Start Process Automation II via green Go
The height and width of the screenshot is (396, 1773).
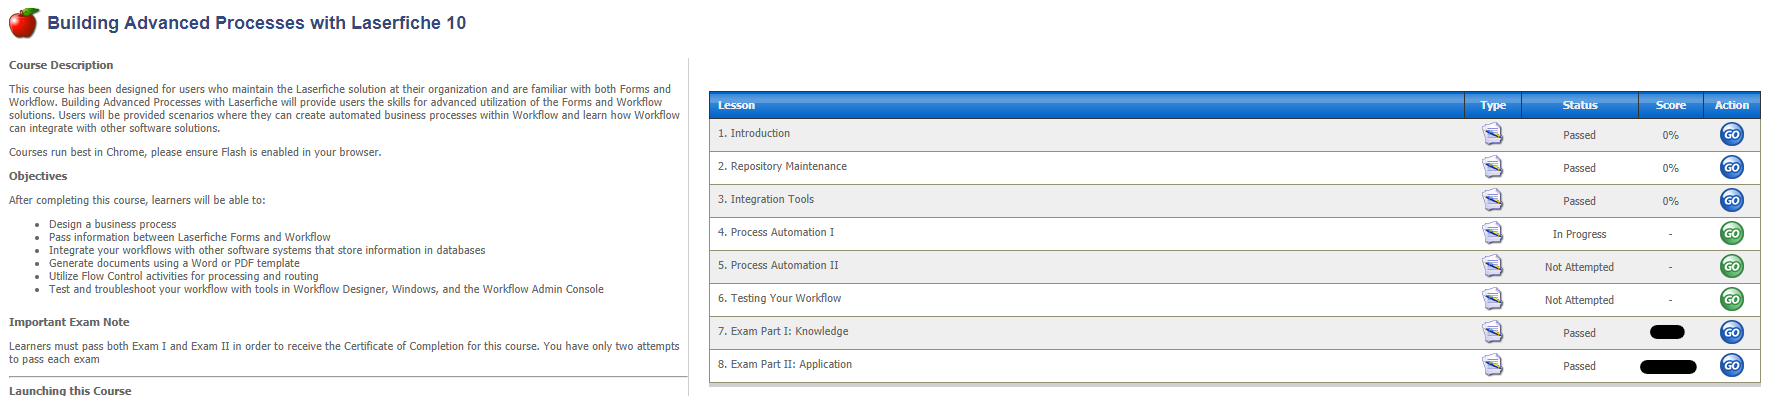click(x=1732, y=266)
